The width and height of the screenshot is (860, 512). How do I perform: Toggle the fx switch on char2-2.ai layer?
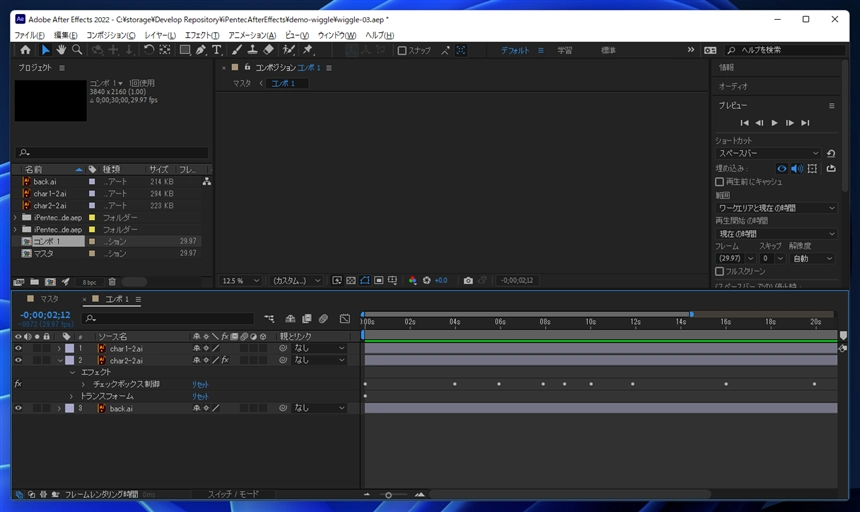click(225, 361)
